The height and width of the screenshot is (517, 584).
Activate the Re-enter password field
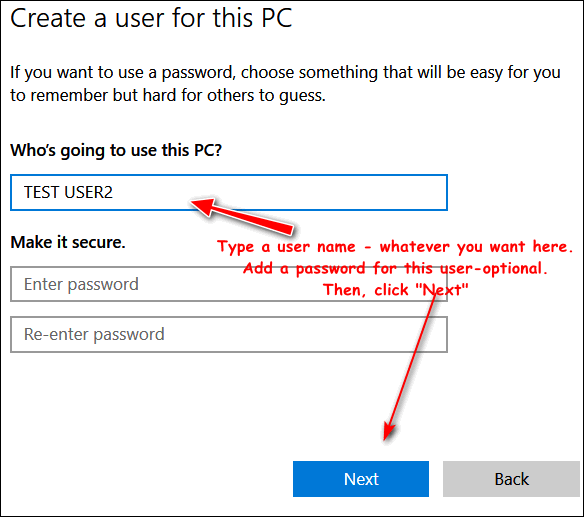[229, 334]
